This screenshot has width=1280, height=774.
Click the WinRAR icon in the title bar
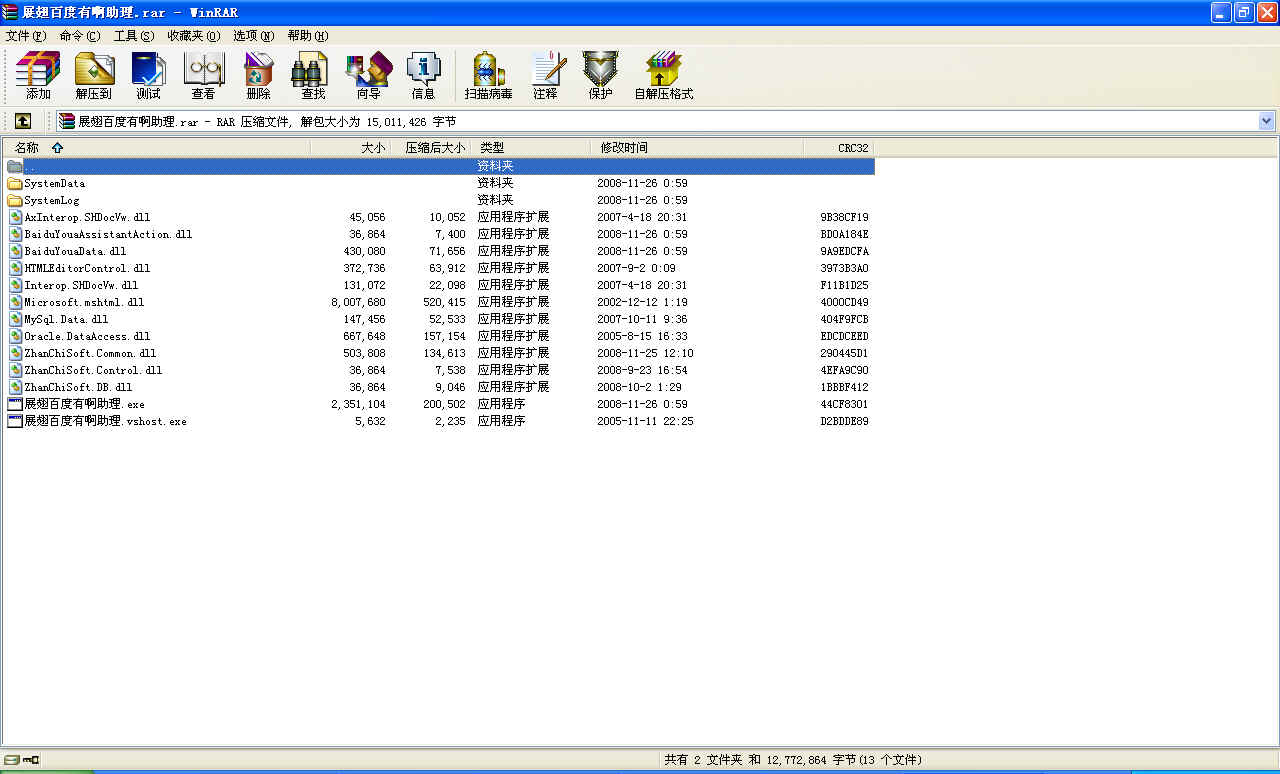11,12
